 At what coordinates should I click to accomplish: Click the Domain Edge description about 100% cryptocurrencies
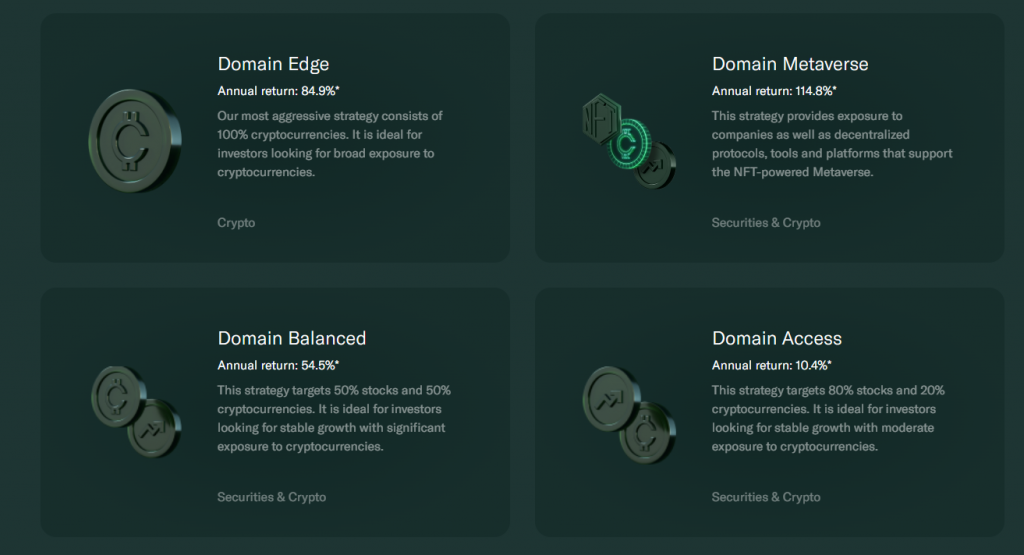point(330,144)
